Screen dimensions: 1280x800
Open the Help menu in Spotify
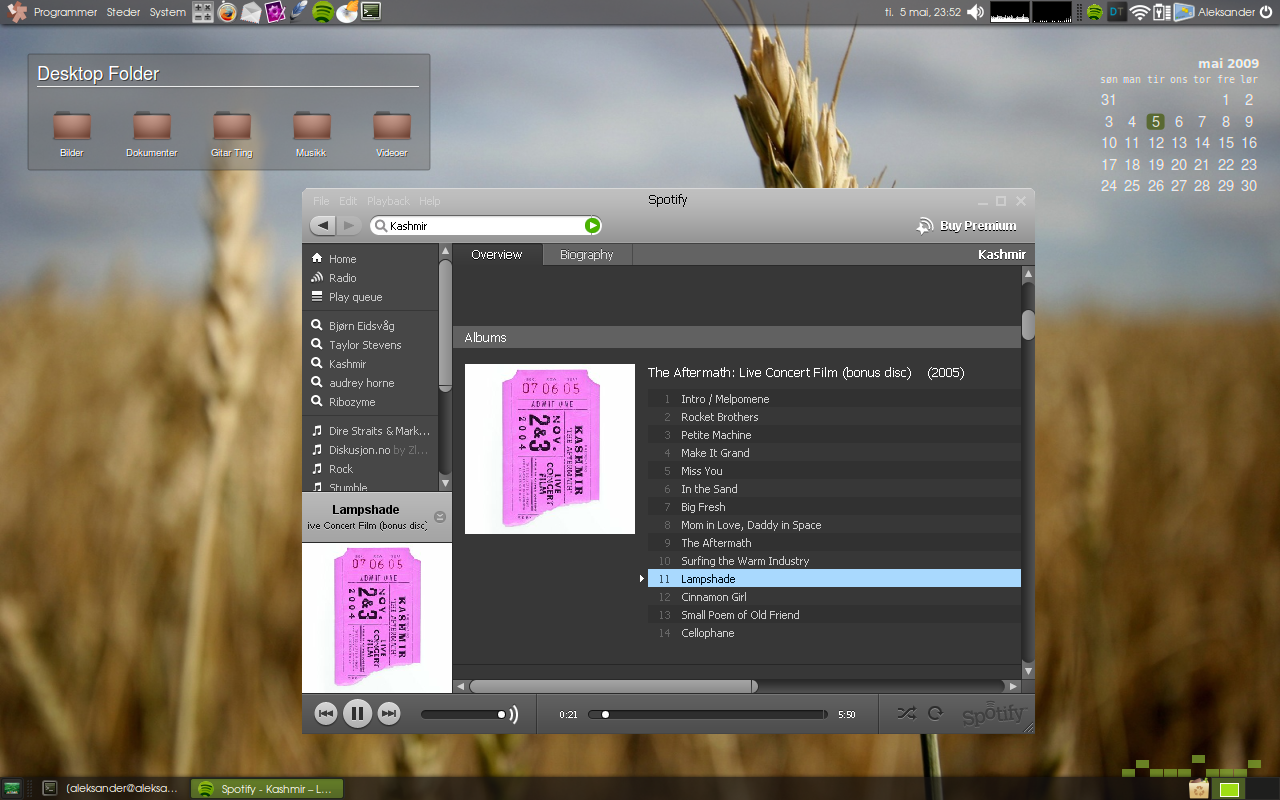click(x=430, y=201)
